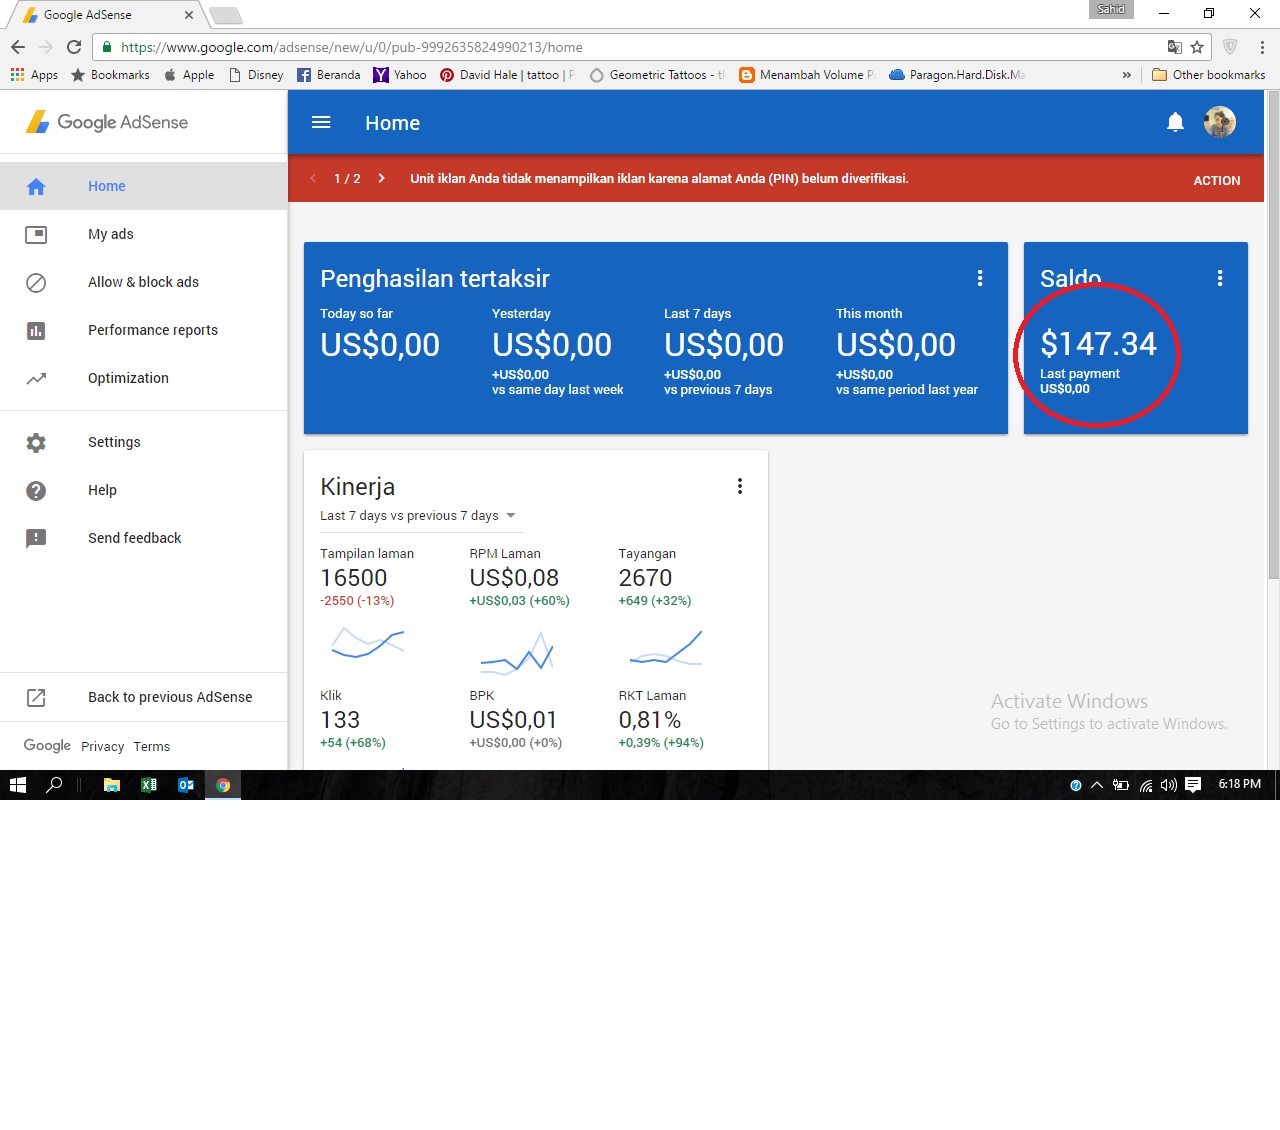Open a new tab in Chrome
The width and height of the screenshot is (1280, 1130).
coord(226,15)
